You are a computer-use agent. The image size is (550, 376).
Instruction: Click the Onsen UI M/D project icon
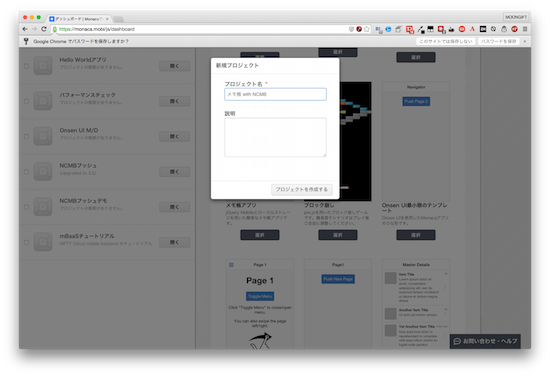click(43, 136)
